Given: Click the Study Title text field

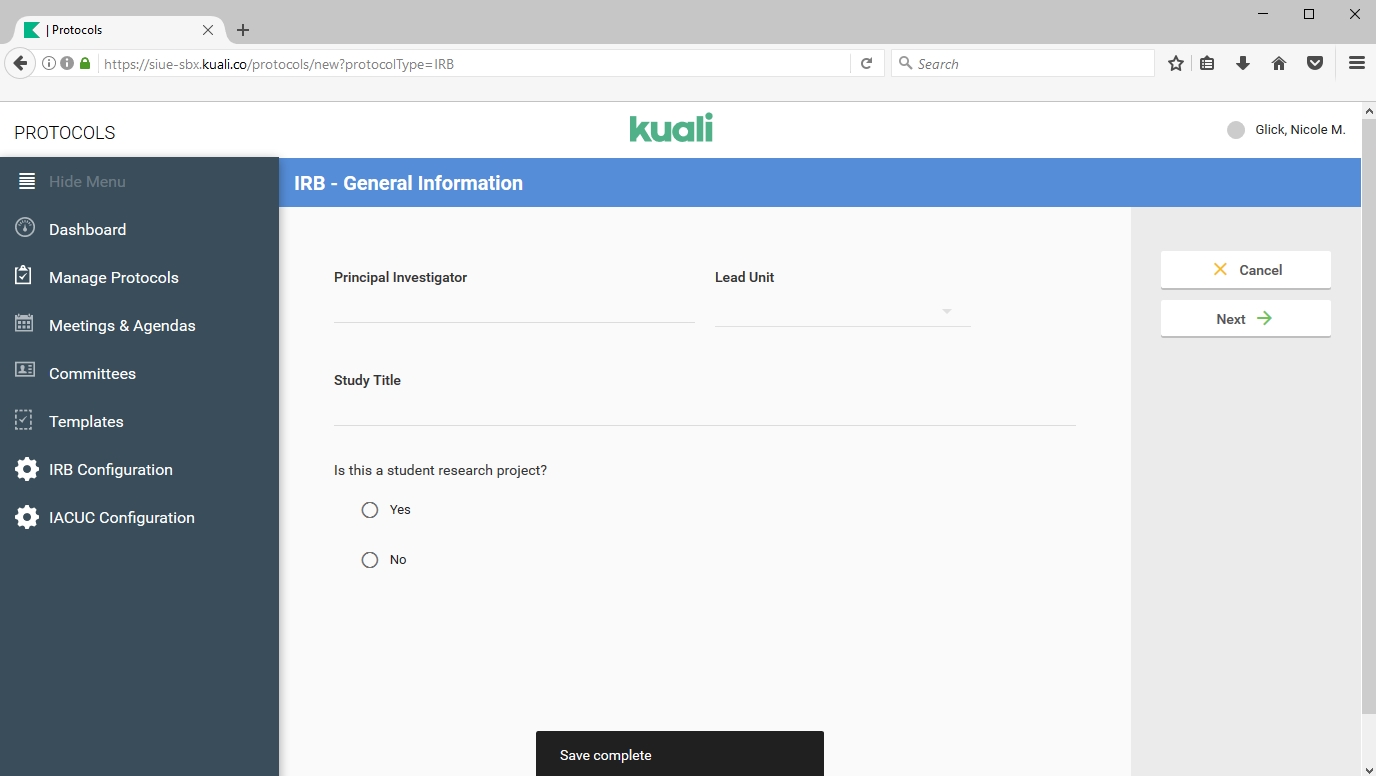Looking at the screenshot, I should click(x=704, y=411).
